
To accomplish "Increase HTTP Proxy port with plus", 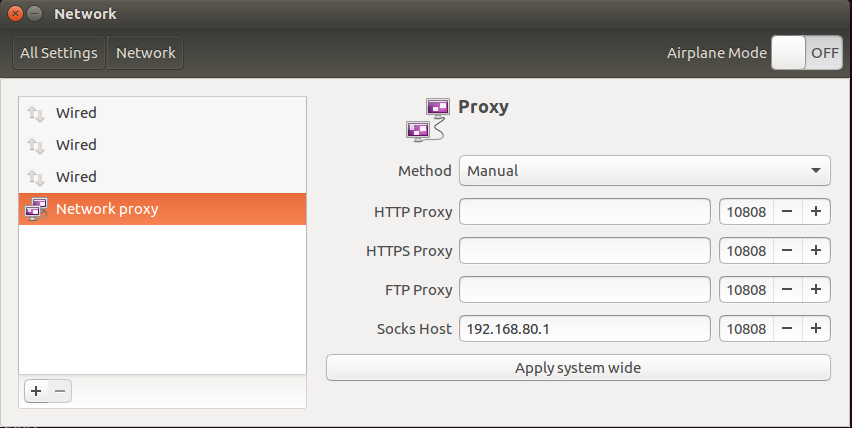I will click(816, 211).
